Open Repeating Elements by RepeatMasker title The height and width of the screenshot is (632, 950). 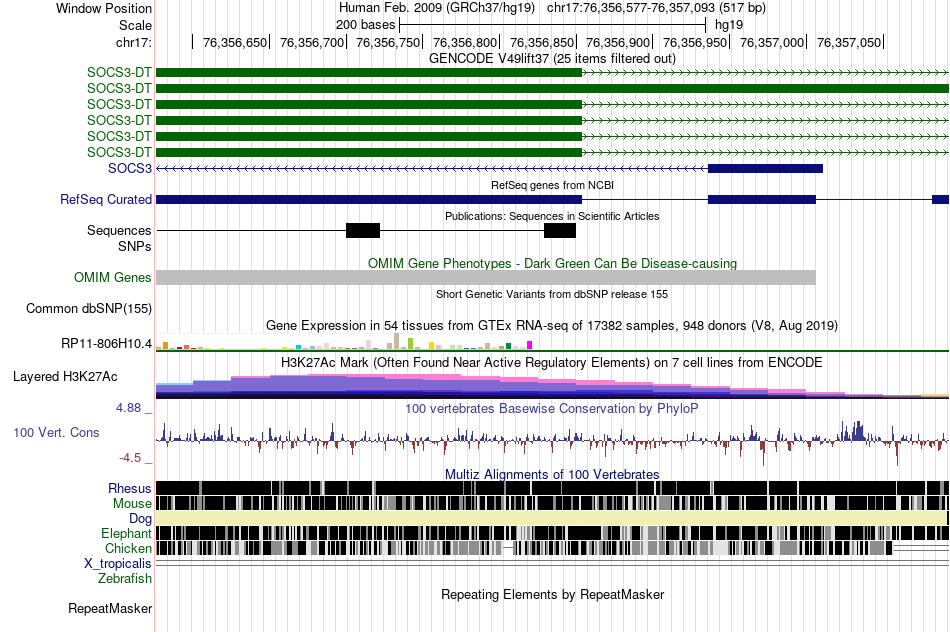click(x=553, y=594)
